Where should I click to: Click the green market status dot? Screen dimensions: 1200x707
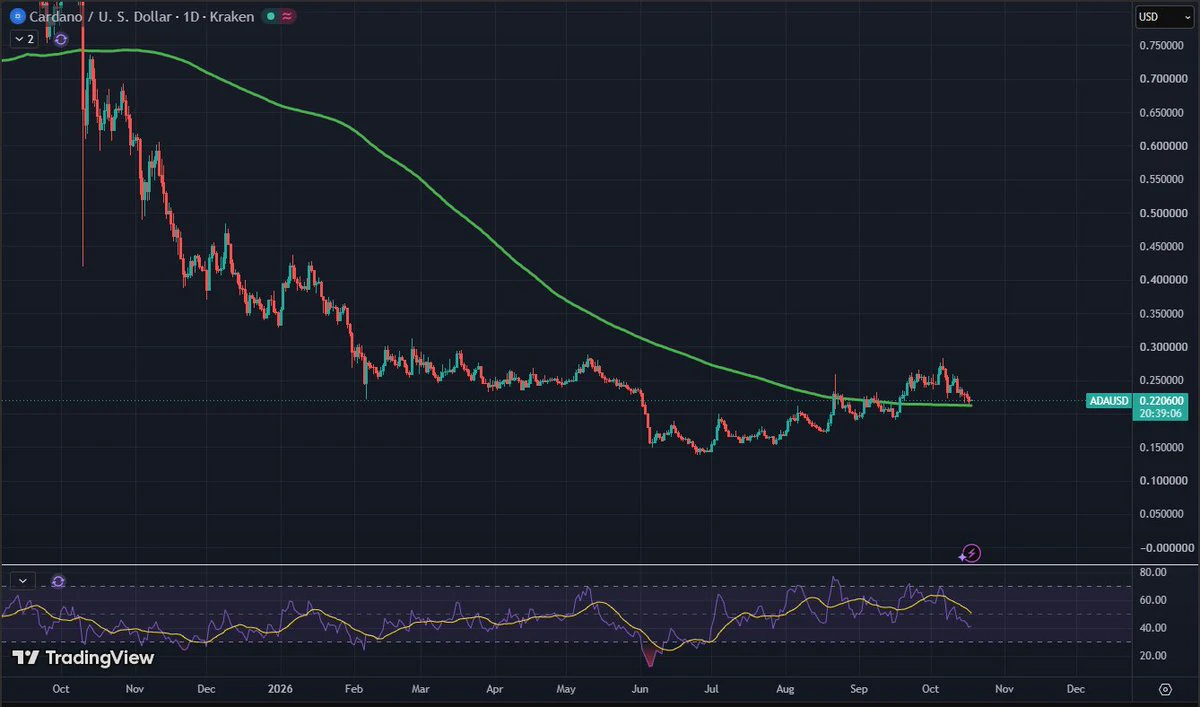[269, 17]
